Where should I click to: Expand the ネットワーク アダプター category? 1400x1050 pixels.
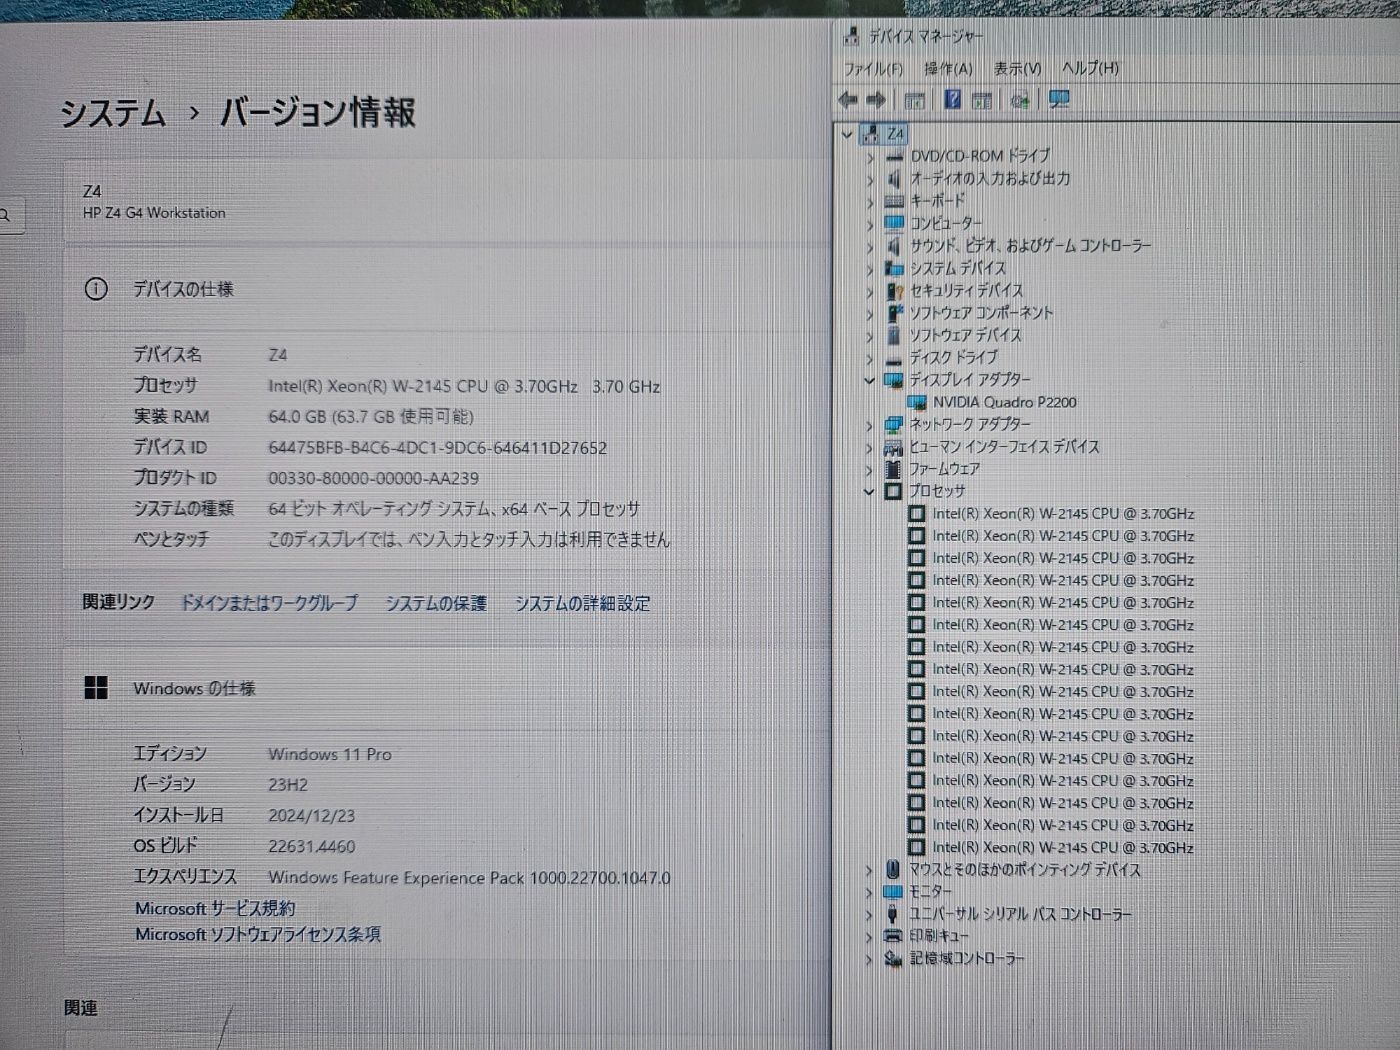[x=870, y=425]
